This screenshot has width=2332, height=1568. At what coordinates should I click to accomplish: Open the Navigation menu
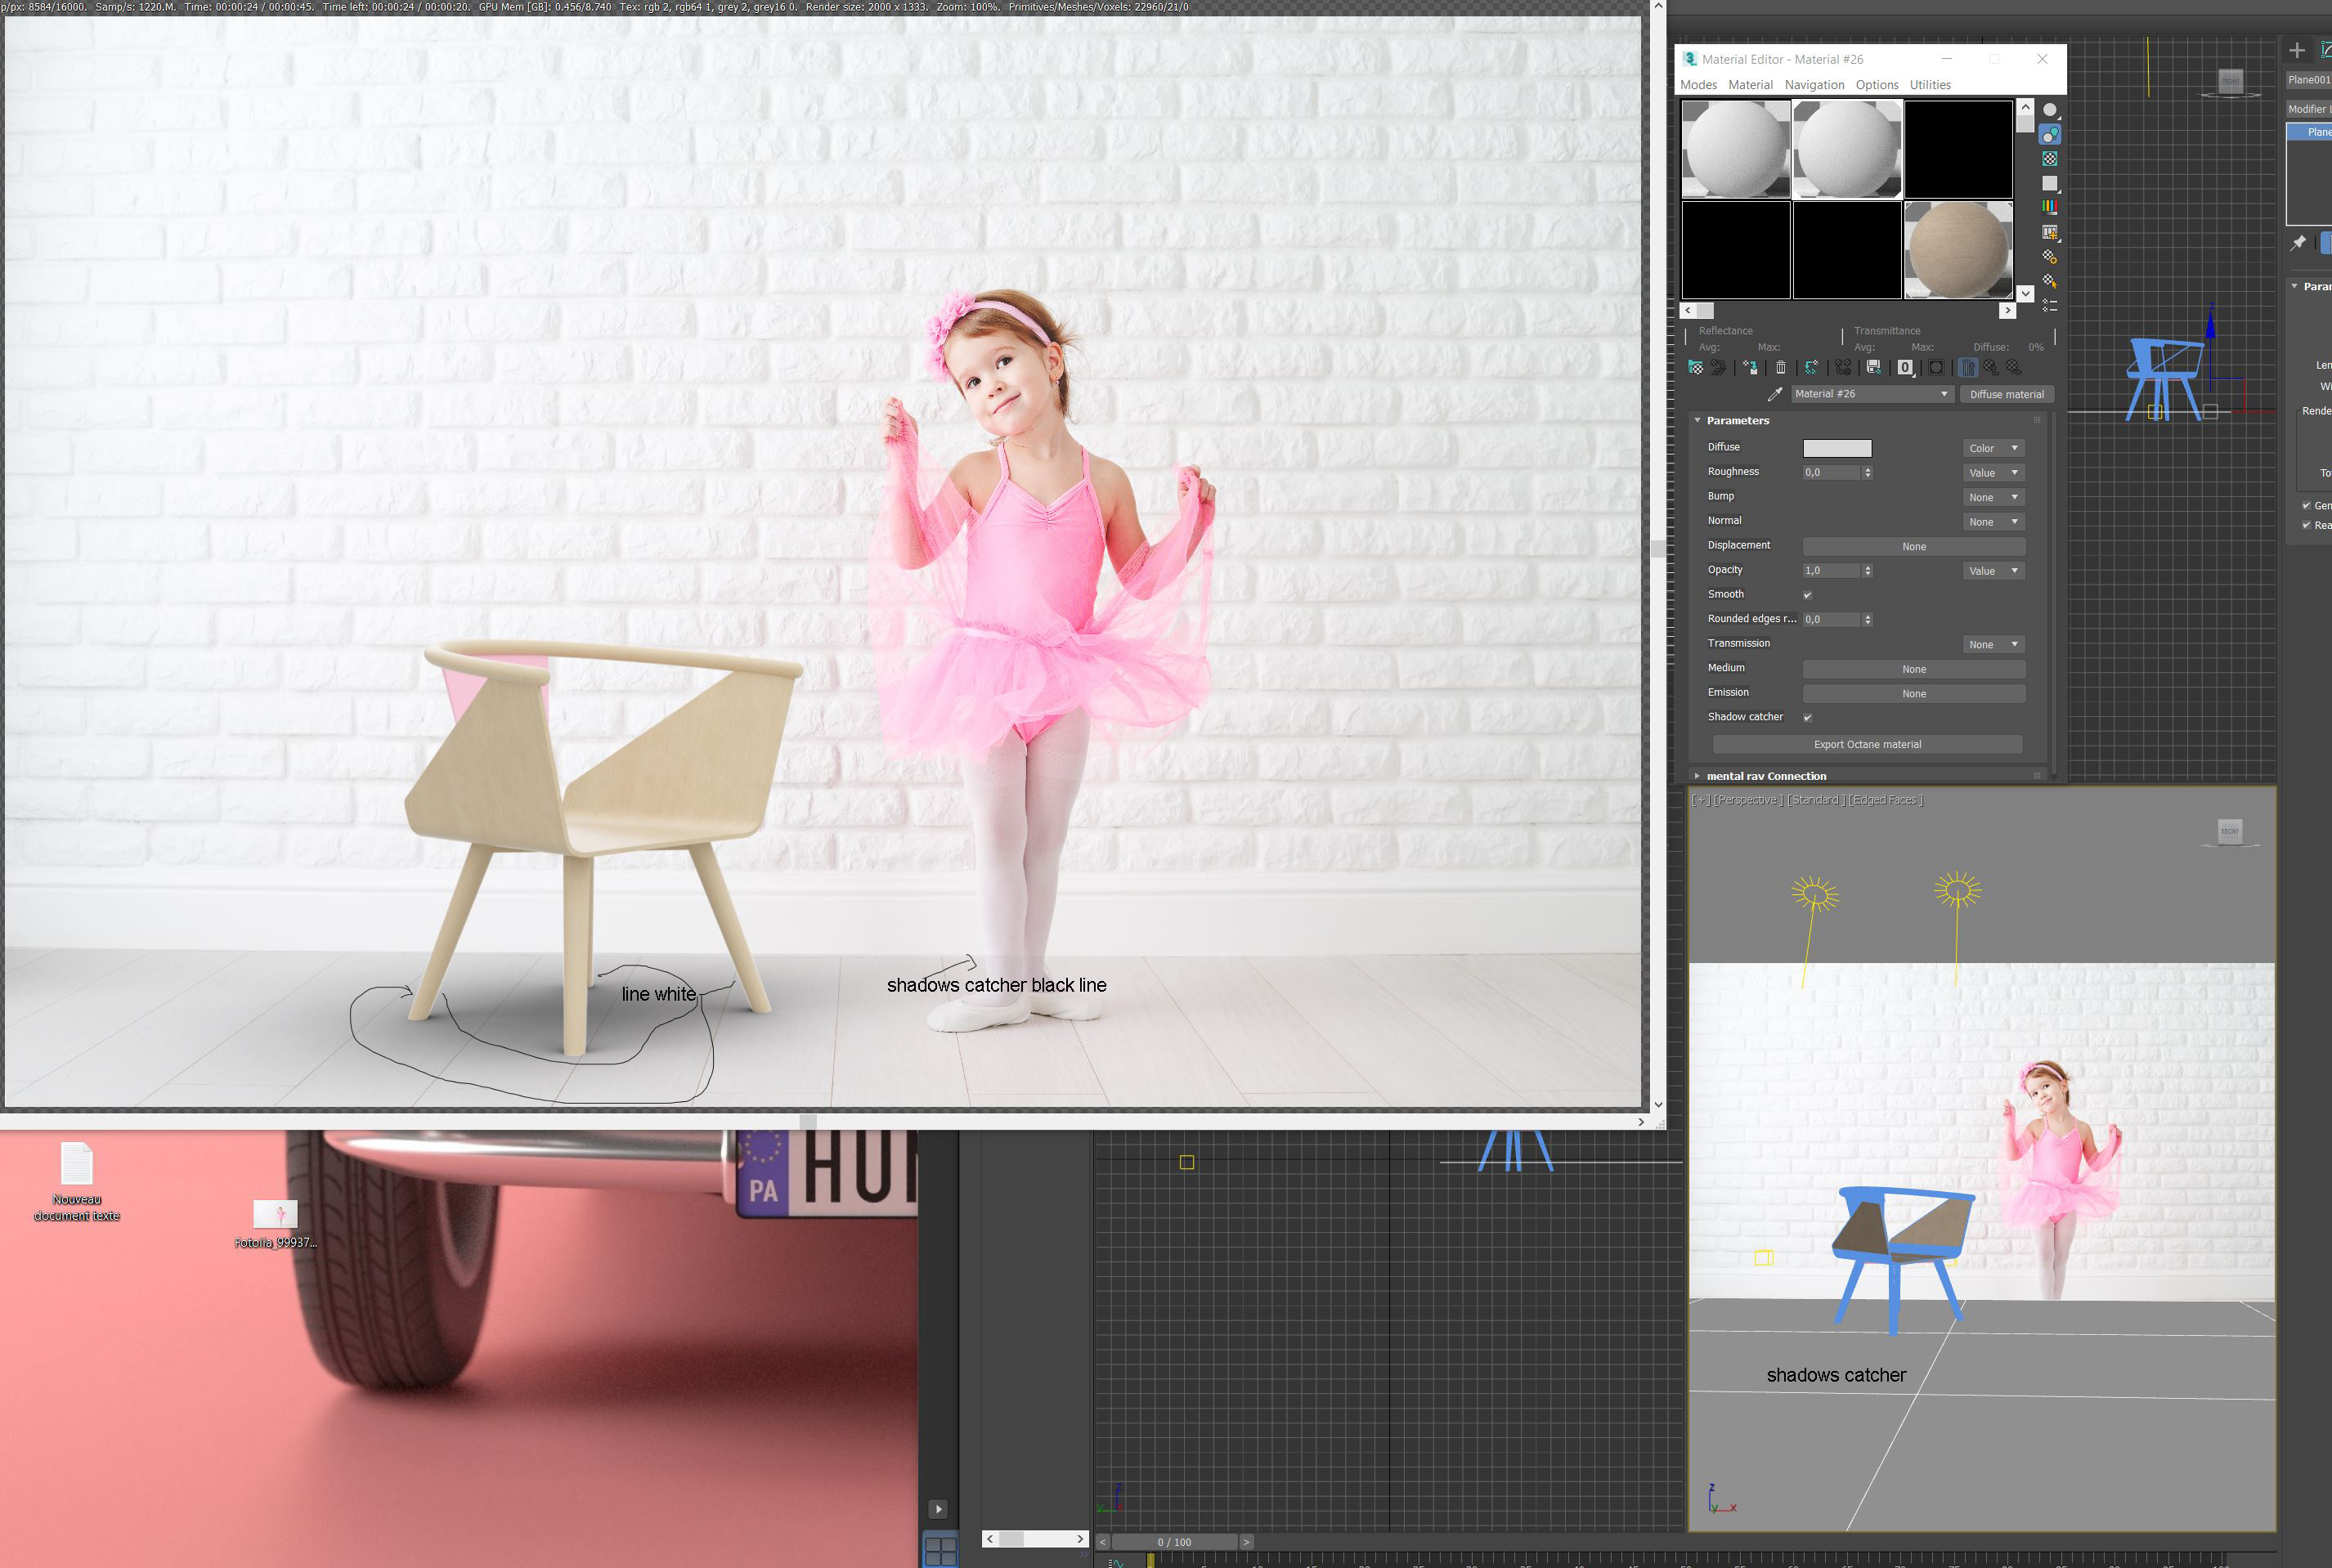tap(1814, 85)
